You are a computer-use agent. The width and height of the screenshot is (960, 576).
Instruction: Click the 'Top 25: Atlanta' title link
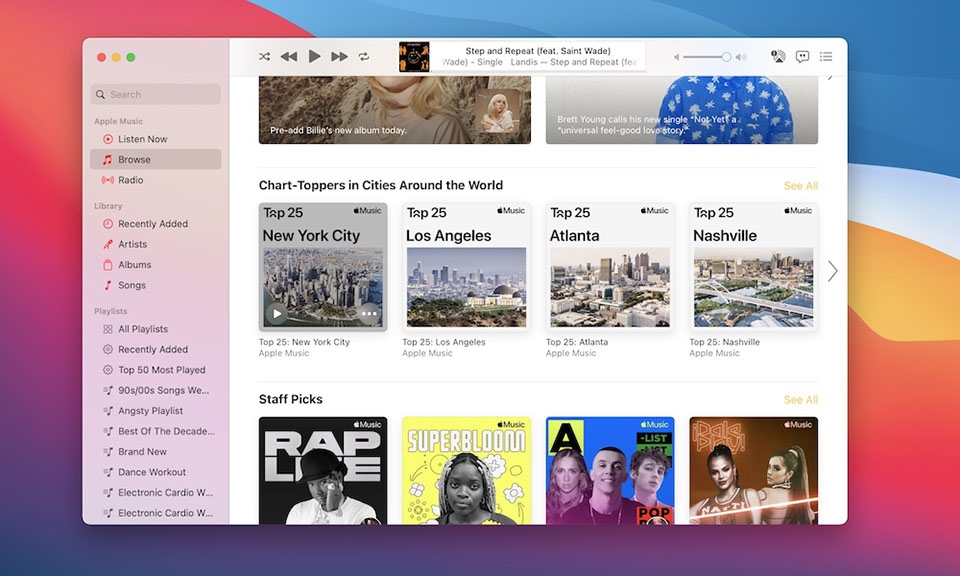[577, 342]
